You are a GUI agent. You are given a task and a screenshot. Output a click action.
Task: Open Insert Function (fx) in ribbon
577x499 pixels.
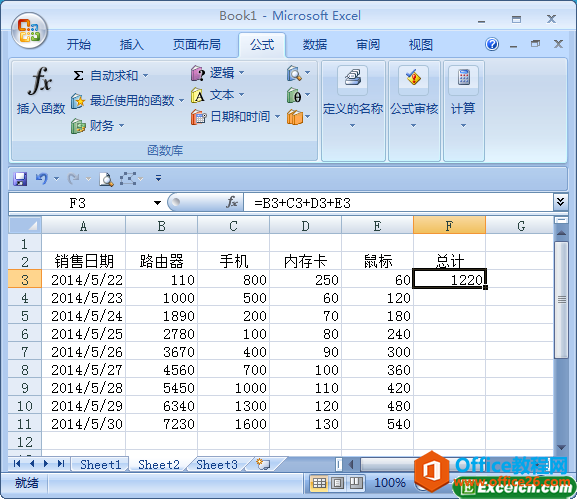coord(40,90)
